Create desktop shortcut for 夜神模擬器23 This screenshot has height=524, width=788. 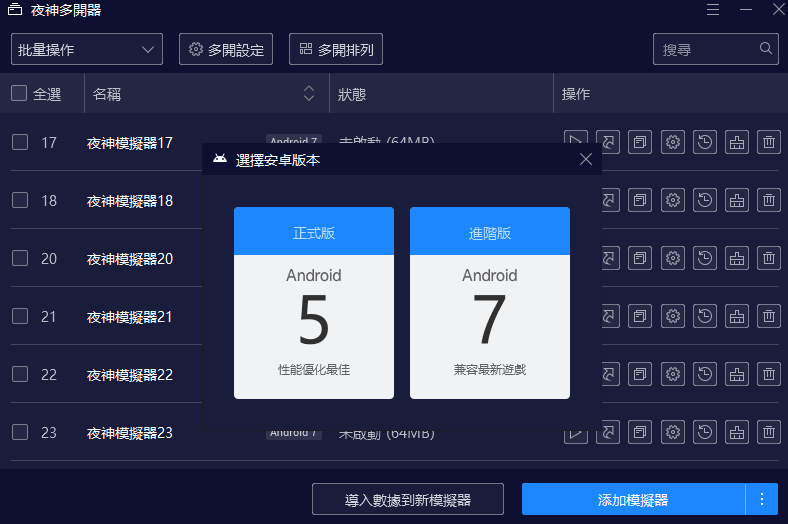coord(608,432)
